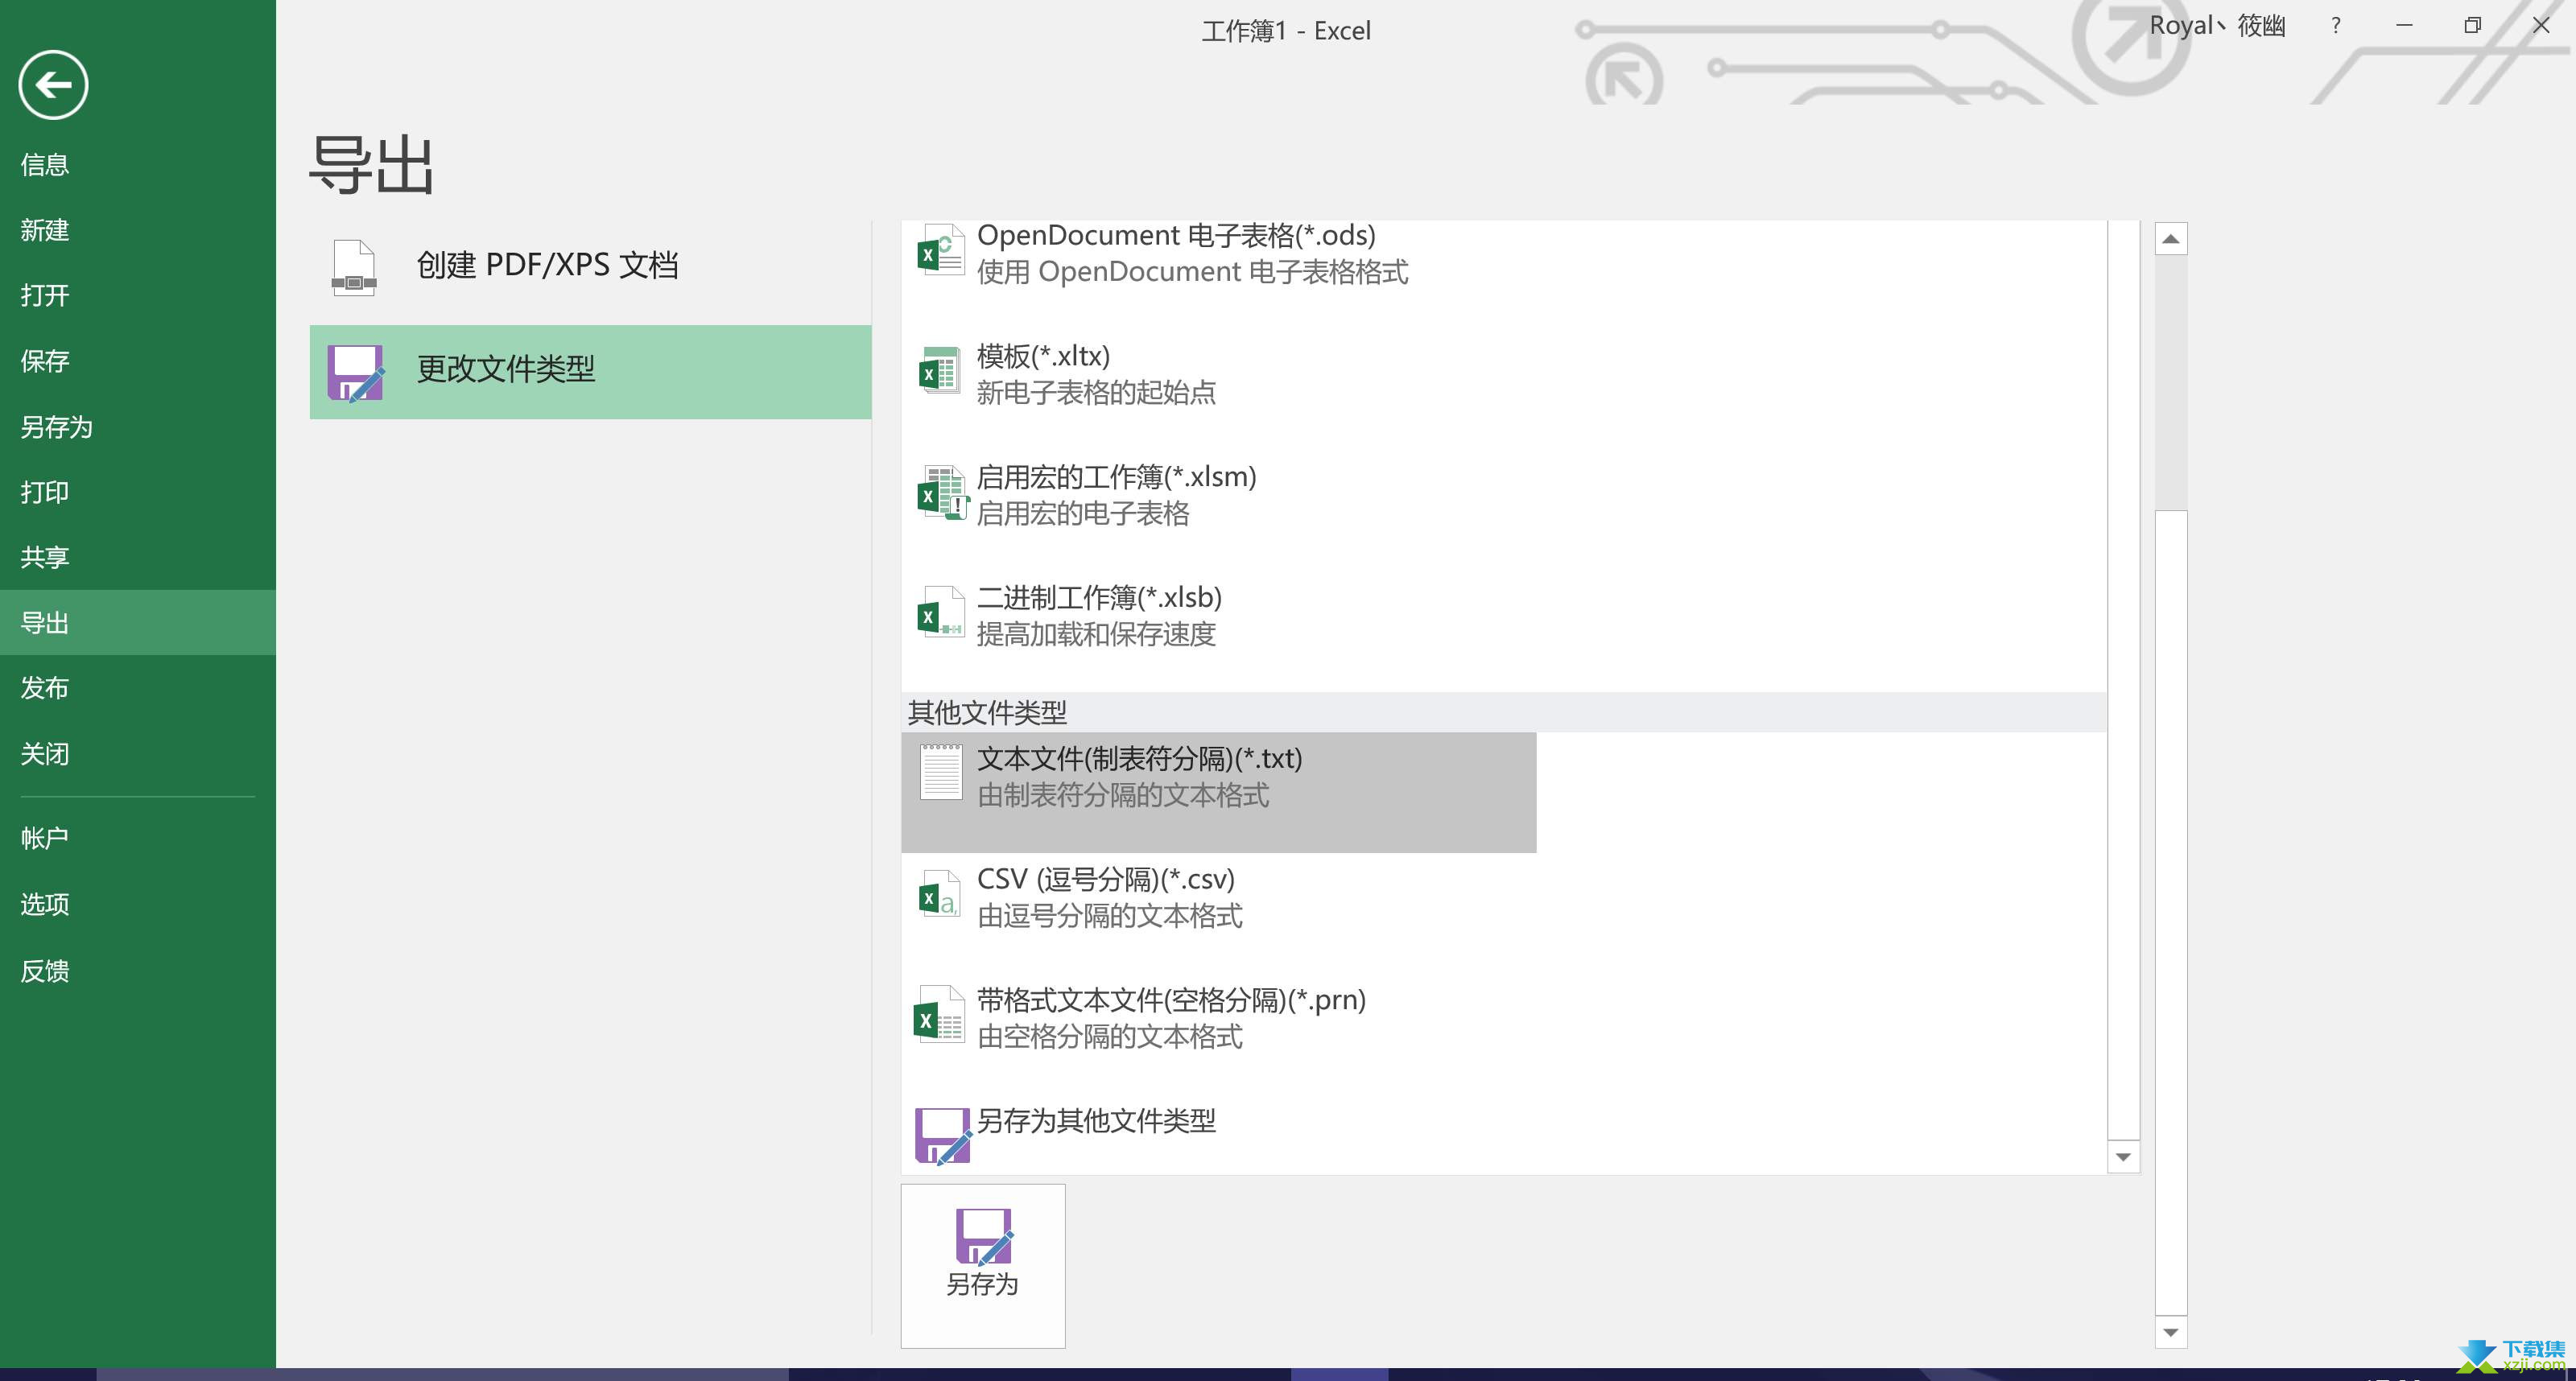Open the 共享 page
This screenshot has height=1381, width=2576.
coord(138,557)
